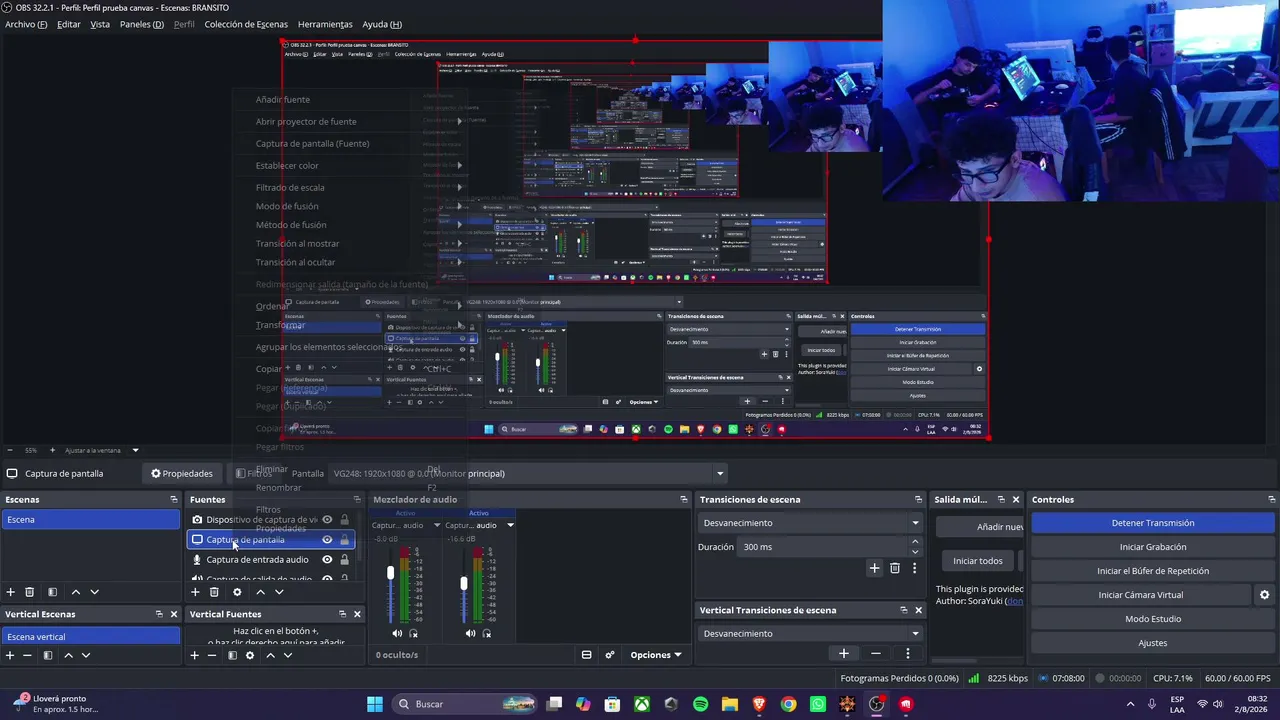Open advanced audio properties gears icon
Viewport: 1280px width, 720px height.
click(x=610, y=655)
